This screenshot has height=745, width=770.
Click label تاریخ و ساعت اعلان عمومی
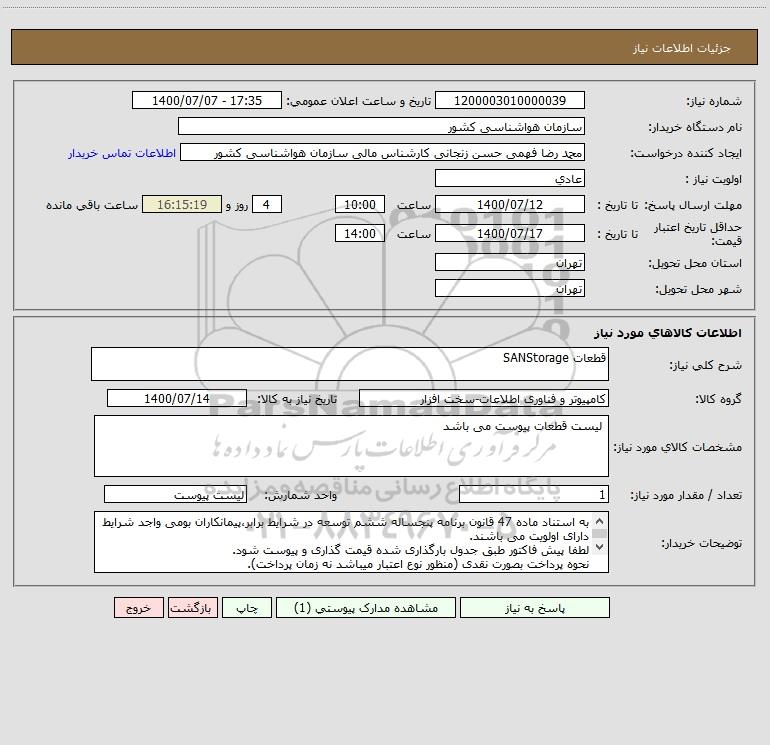(358, 101)
